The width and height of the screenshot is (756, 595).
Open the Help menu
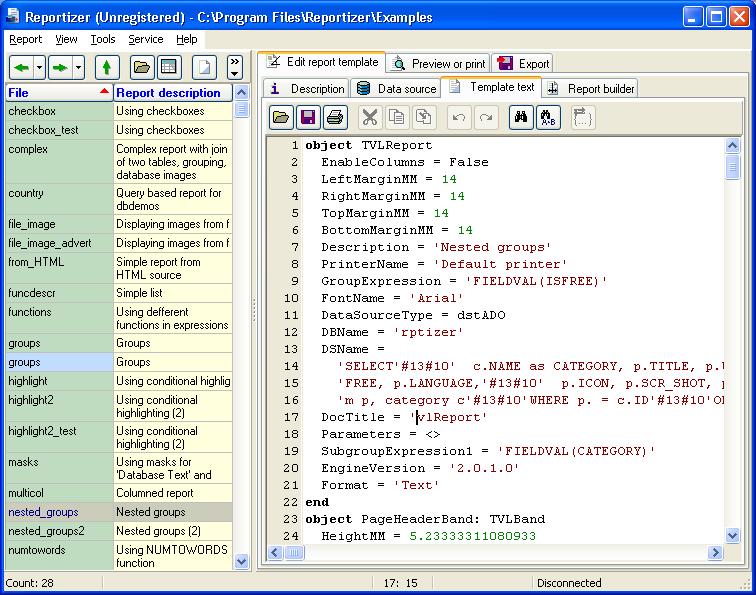tap(187, 39)
